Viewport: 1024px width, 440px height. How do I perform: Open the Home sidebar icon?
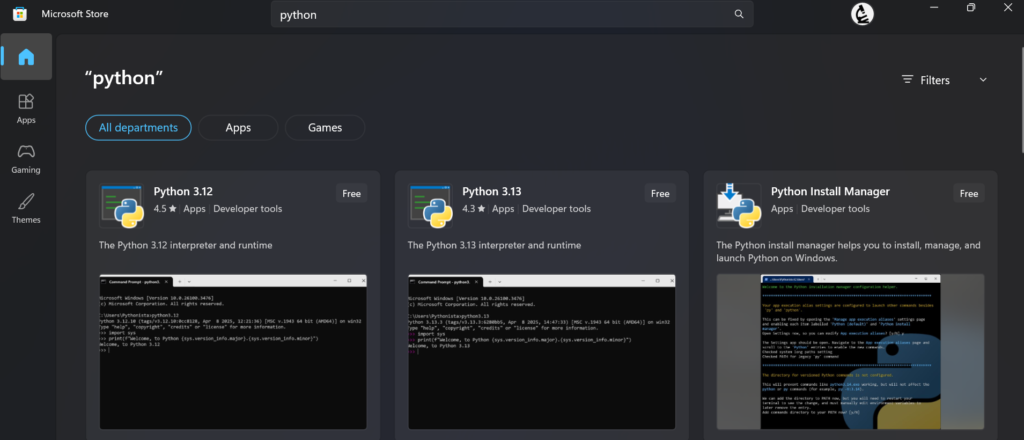point(26,57)
